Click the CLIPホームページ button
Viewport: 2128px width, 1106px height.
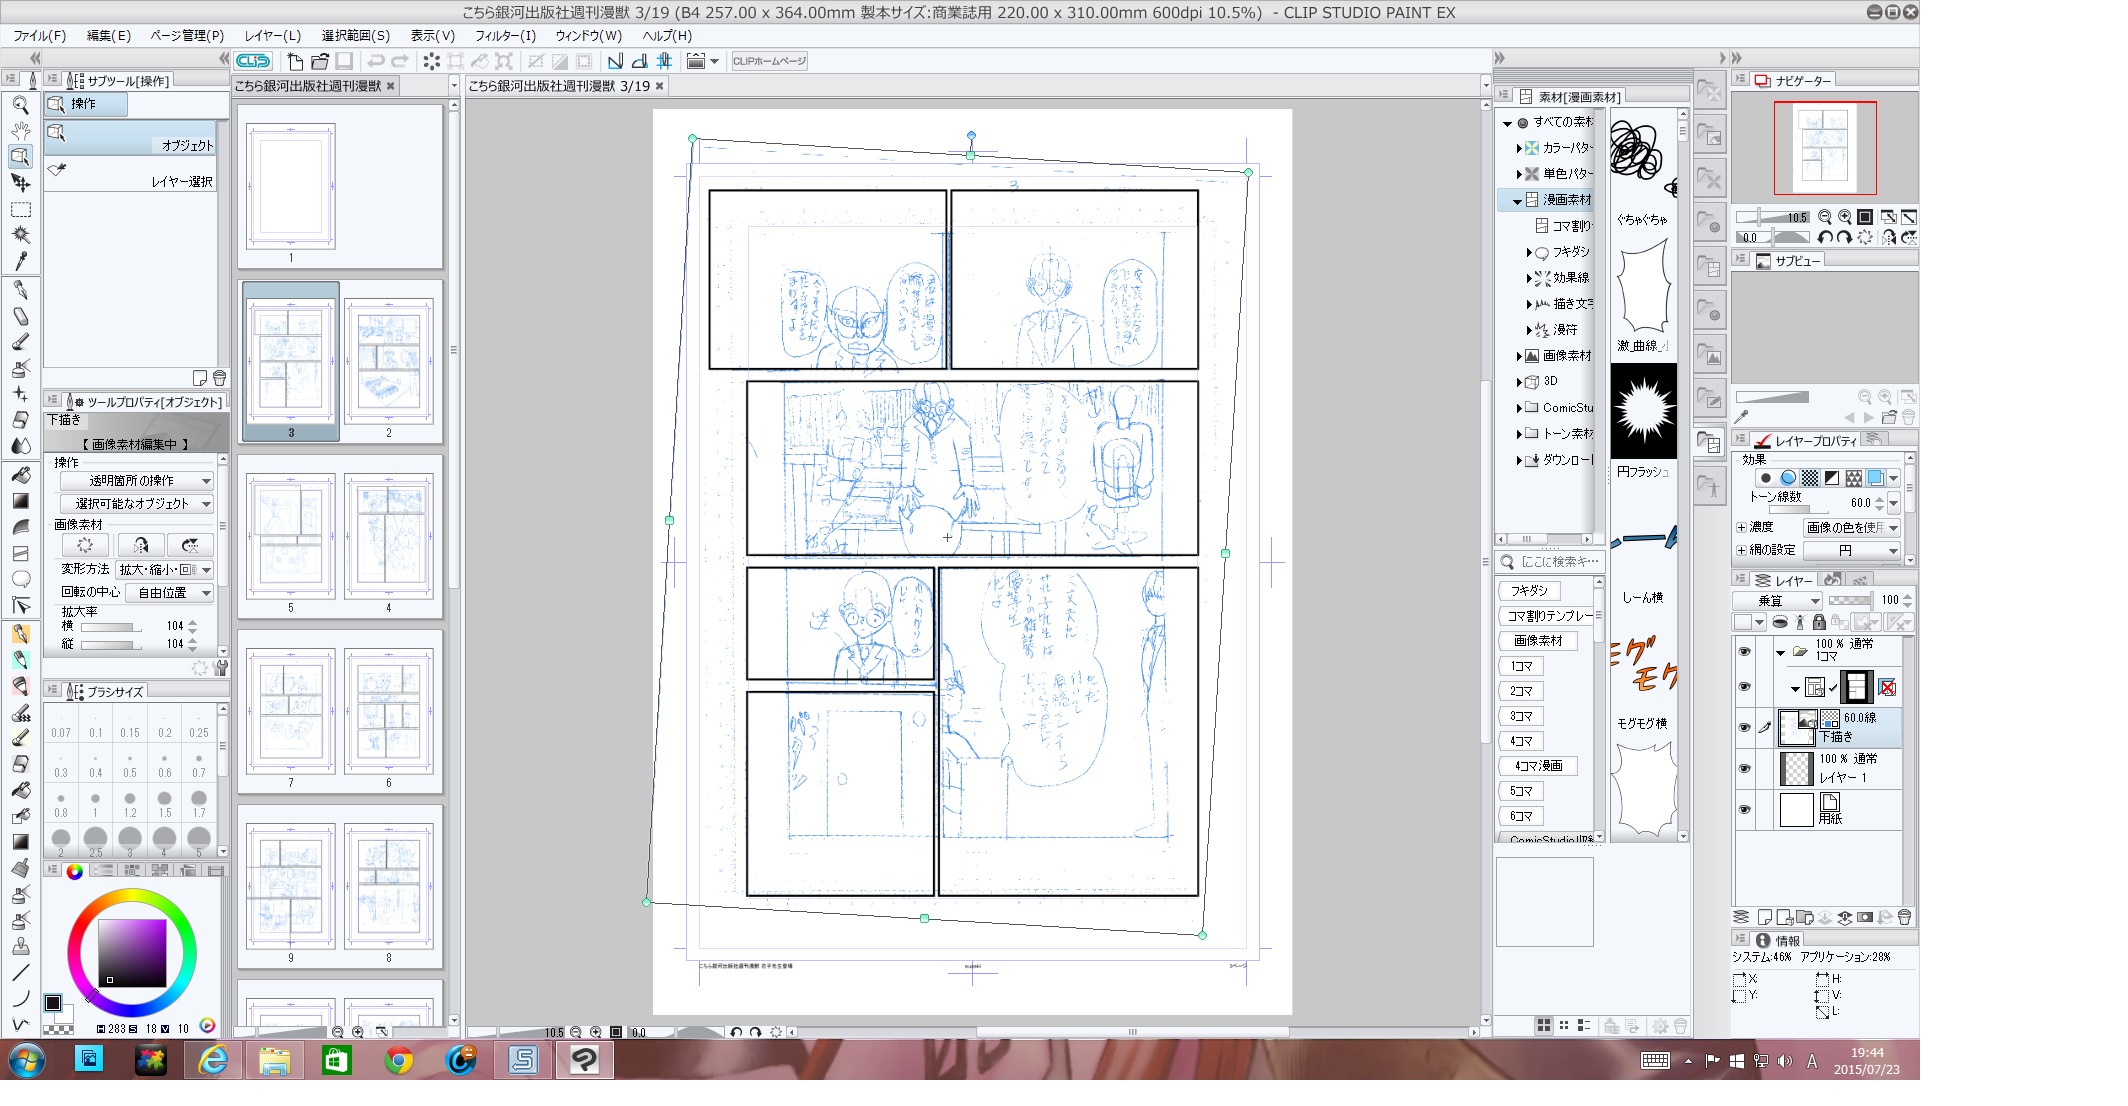click(768, 61)
